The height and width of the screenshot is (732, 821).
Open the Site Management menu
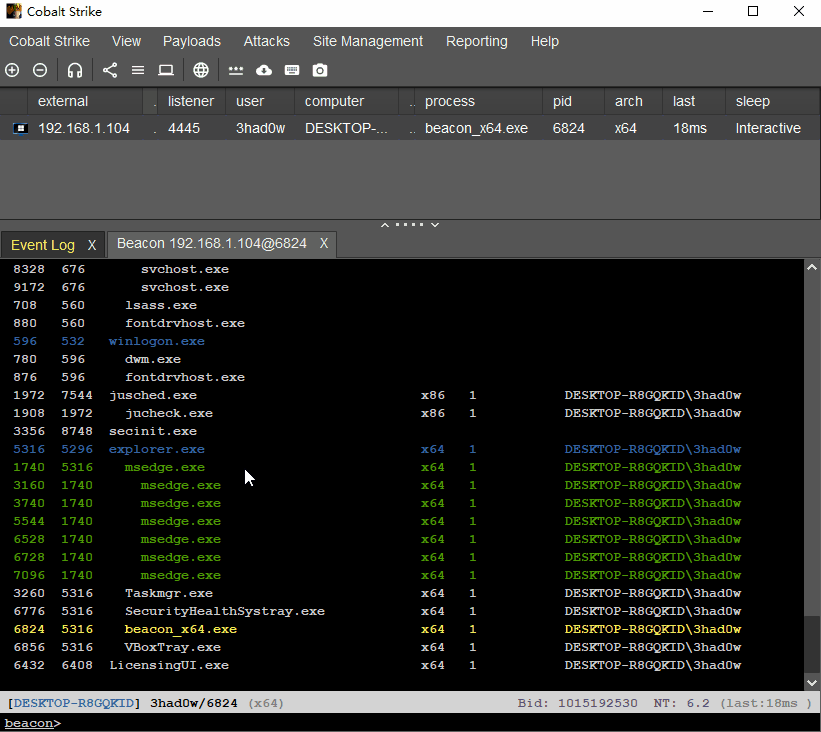coord(368,41)
